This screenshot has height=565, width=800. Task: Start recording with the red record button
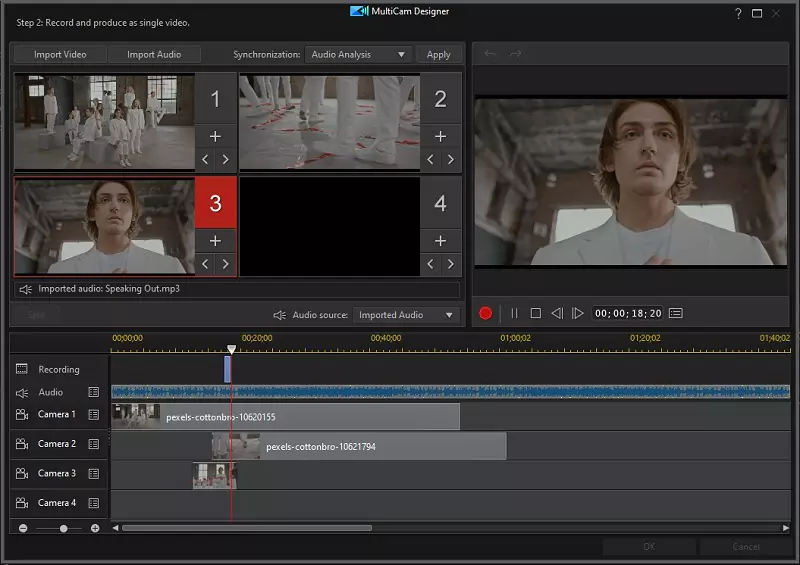[x=486, y=313]
